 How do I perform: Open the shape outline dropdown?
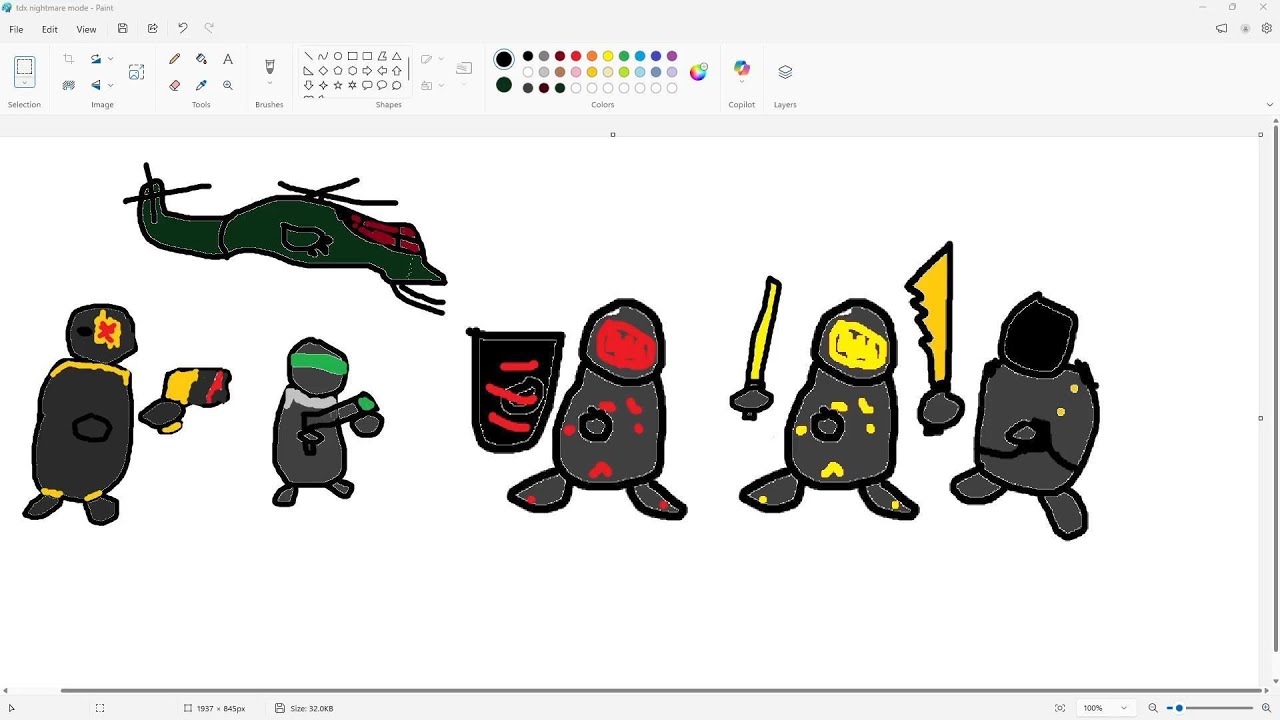pyautogui.click(x=441, y=59)
